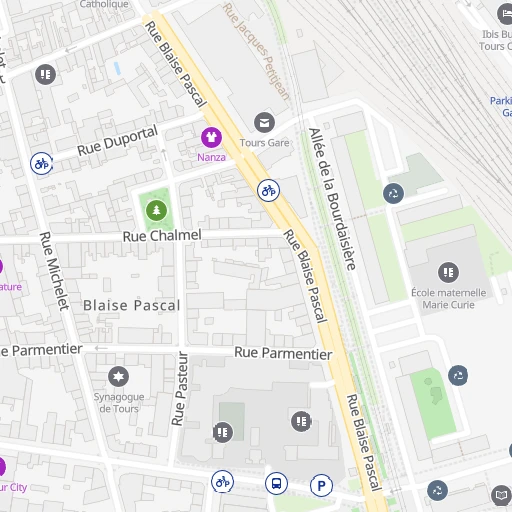Click the Blaise Pascal neighborhood label
512x512 pixels.
tap(132, 305)
